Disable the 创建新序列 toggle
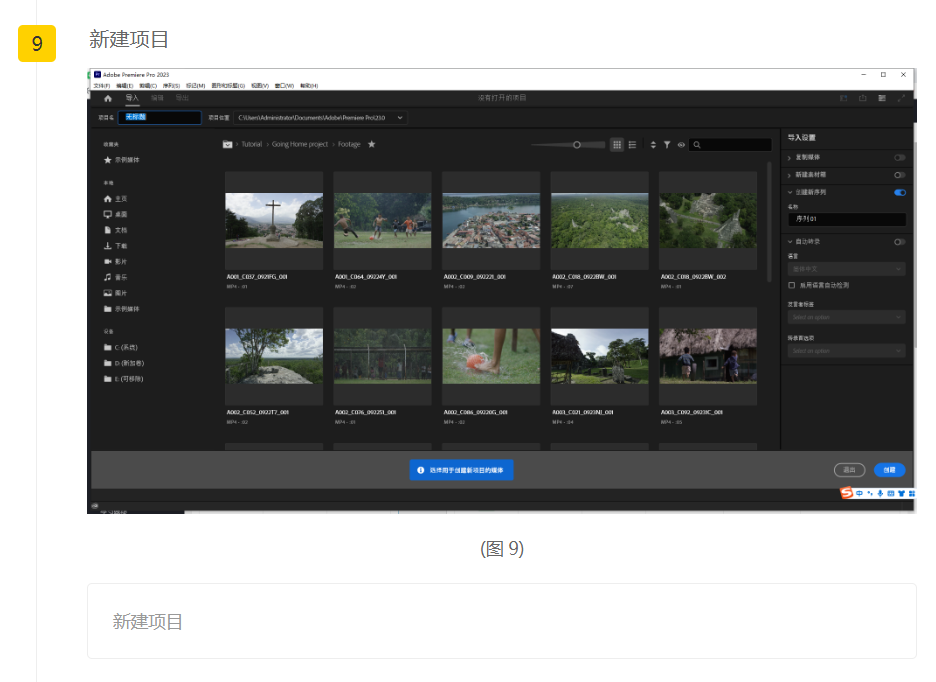The height and width of the screenshot is (682, 936). (x=900, y=192)
